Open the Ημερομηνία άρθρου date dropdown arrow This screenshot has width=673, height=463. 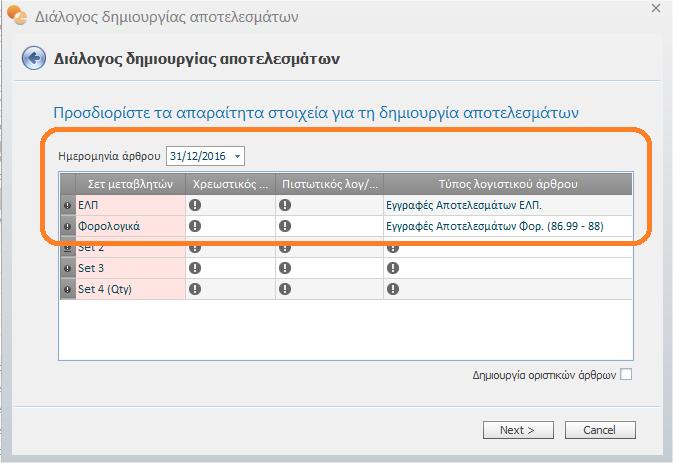pyautogui.click(x=237, y=156)
